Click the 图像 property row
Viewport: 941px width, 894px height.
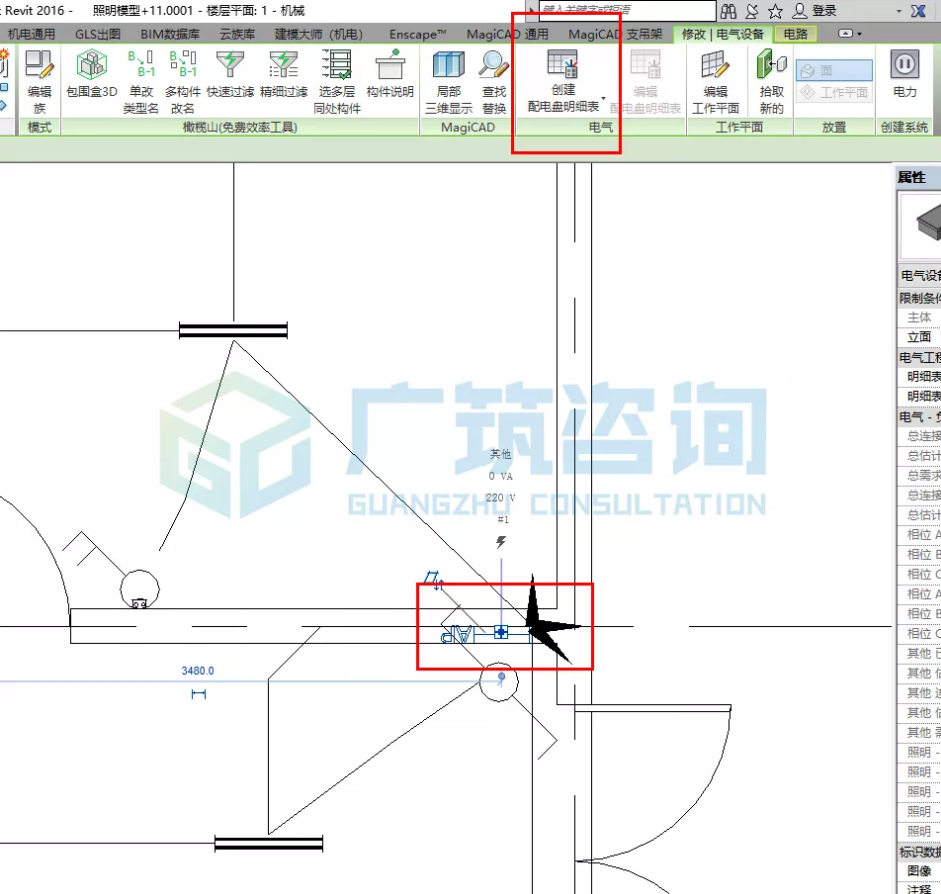pyautogui.click(x=919, y=871)
